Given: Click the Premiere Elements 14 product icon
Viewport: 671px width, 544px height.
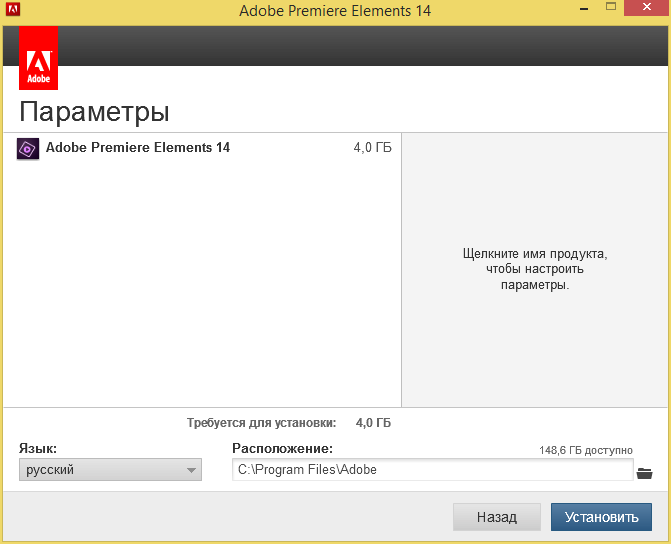Looking at the screenshot, I should pos(28,149).
